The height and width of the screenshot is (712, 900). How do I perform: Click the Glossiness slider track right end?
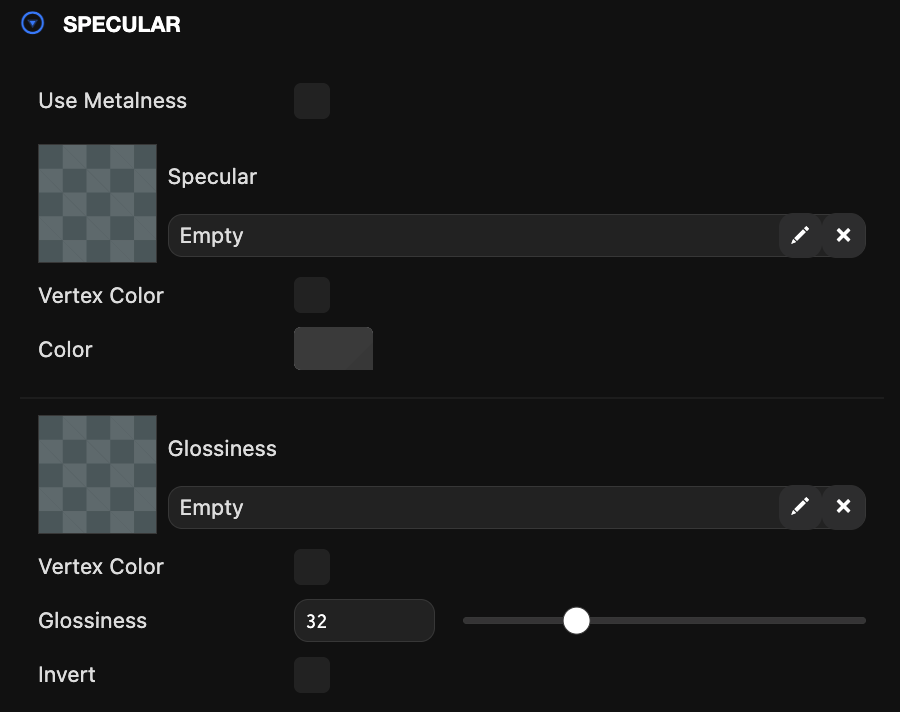coord(860,621)
